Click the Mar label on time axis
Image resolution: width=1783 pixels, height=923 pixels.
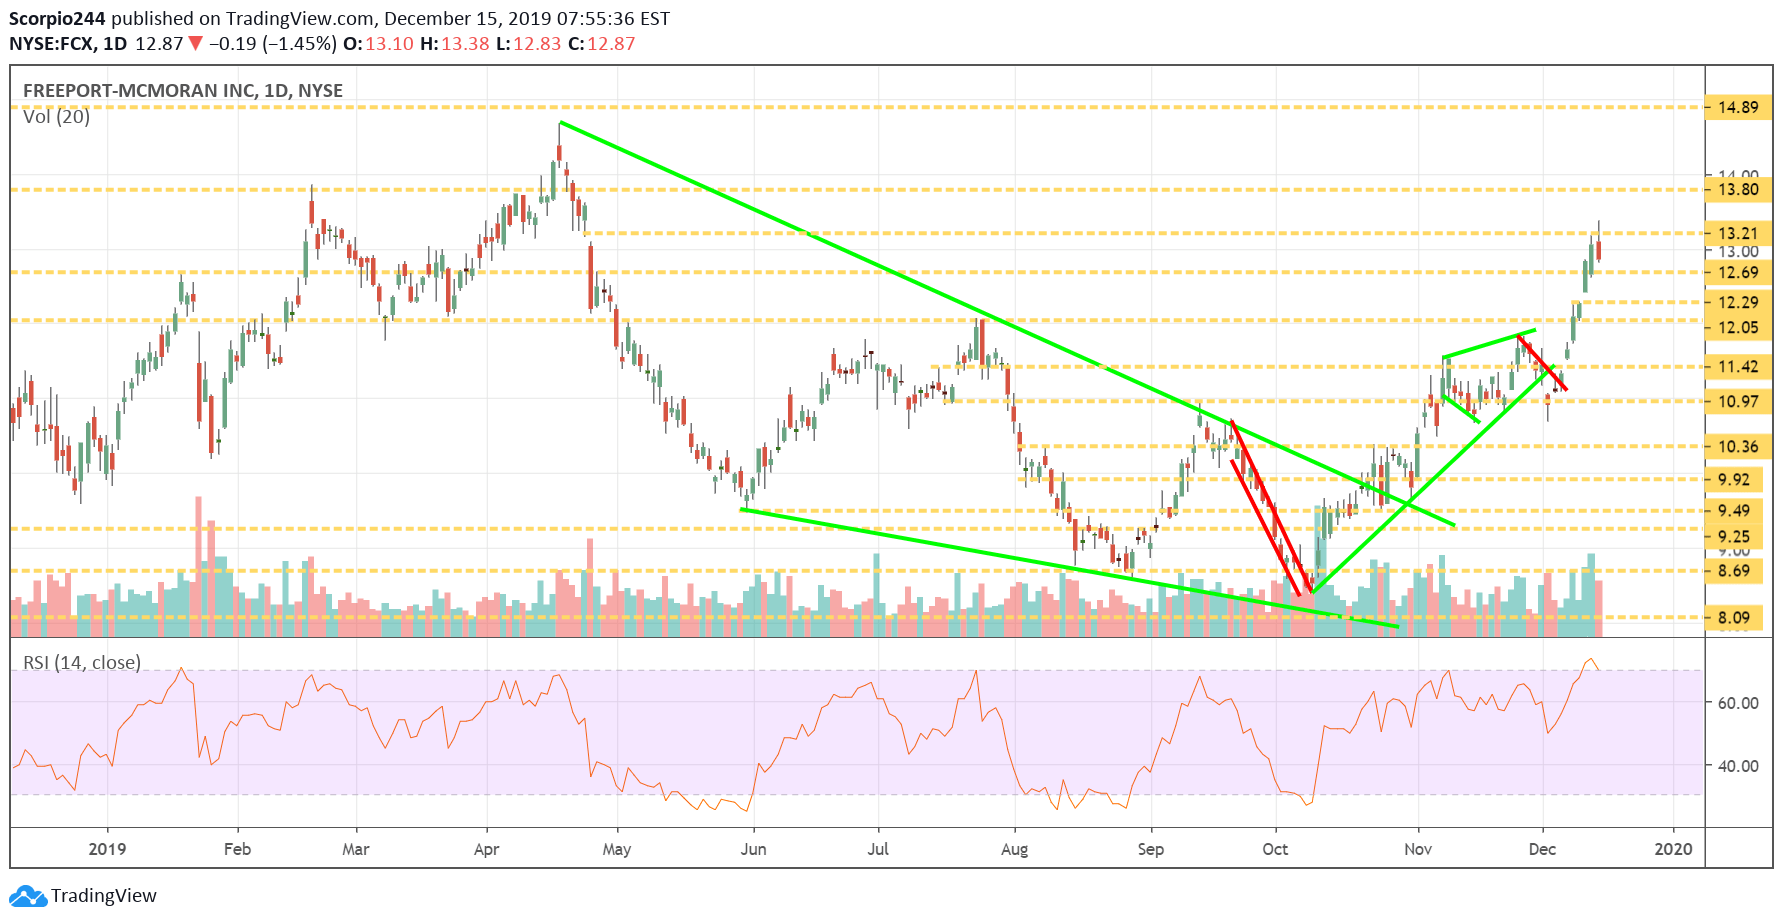tap(356, 849)
